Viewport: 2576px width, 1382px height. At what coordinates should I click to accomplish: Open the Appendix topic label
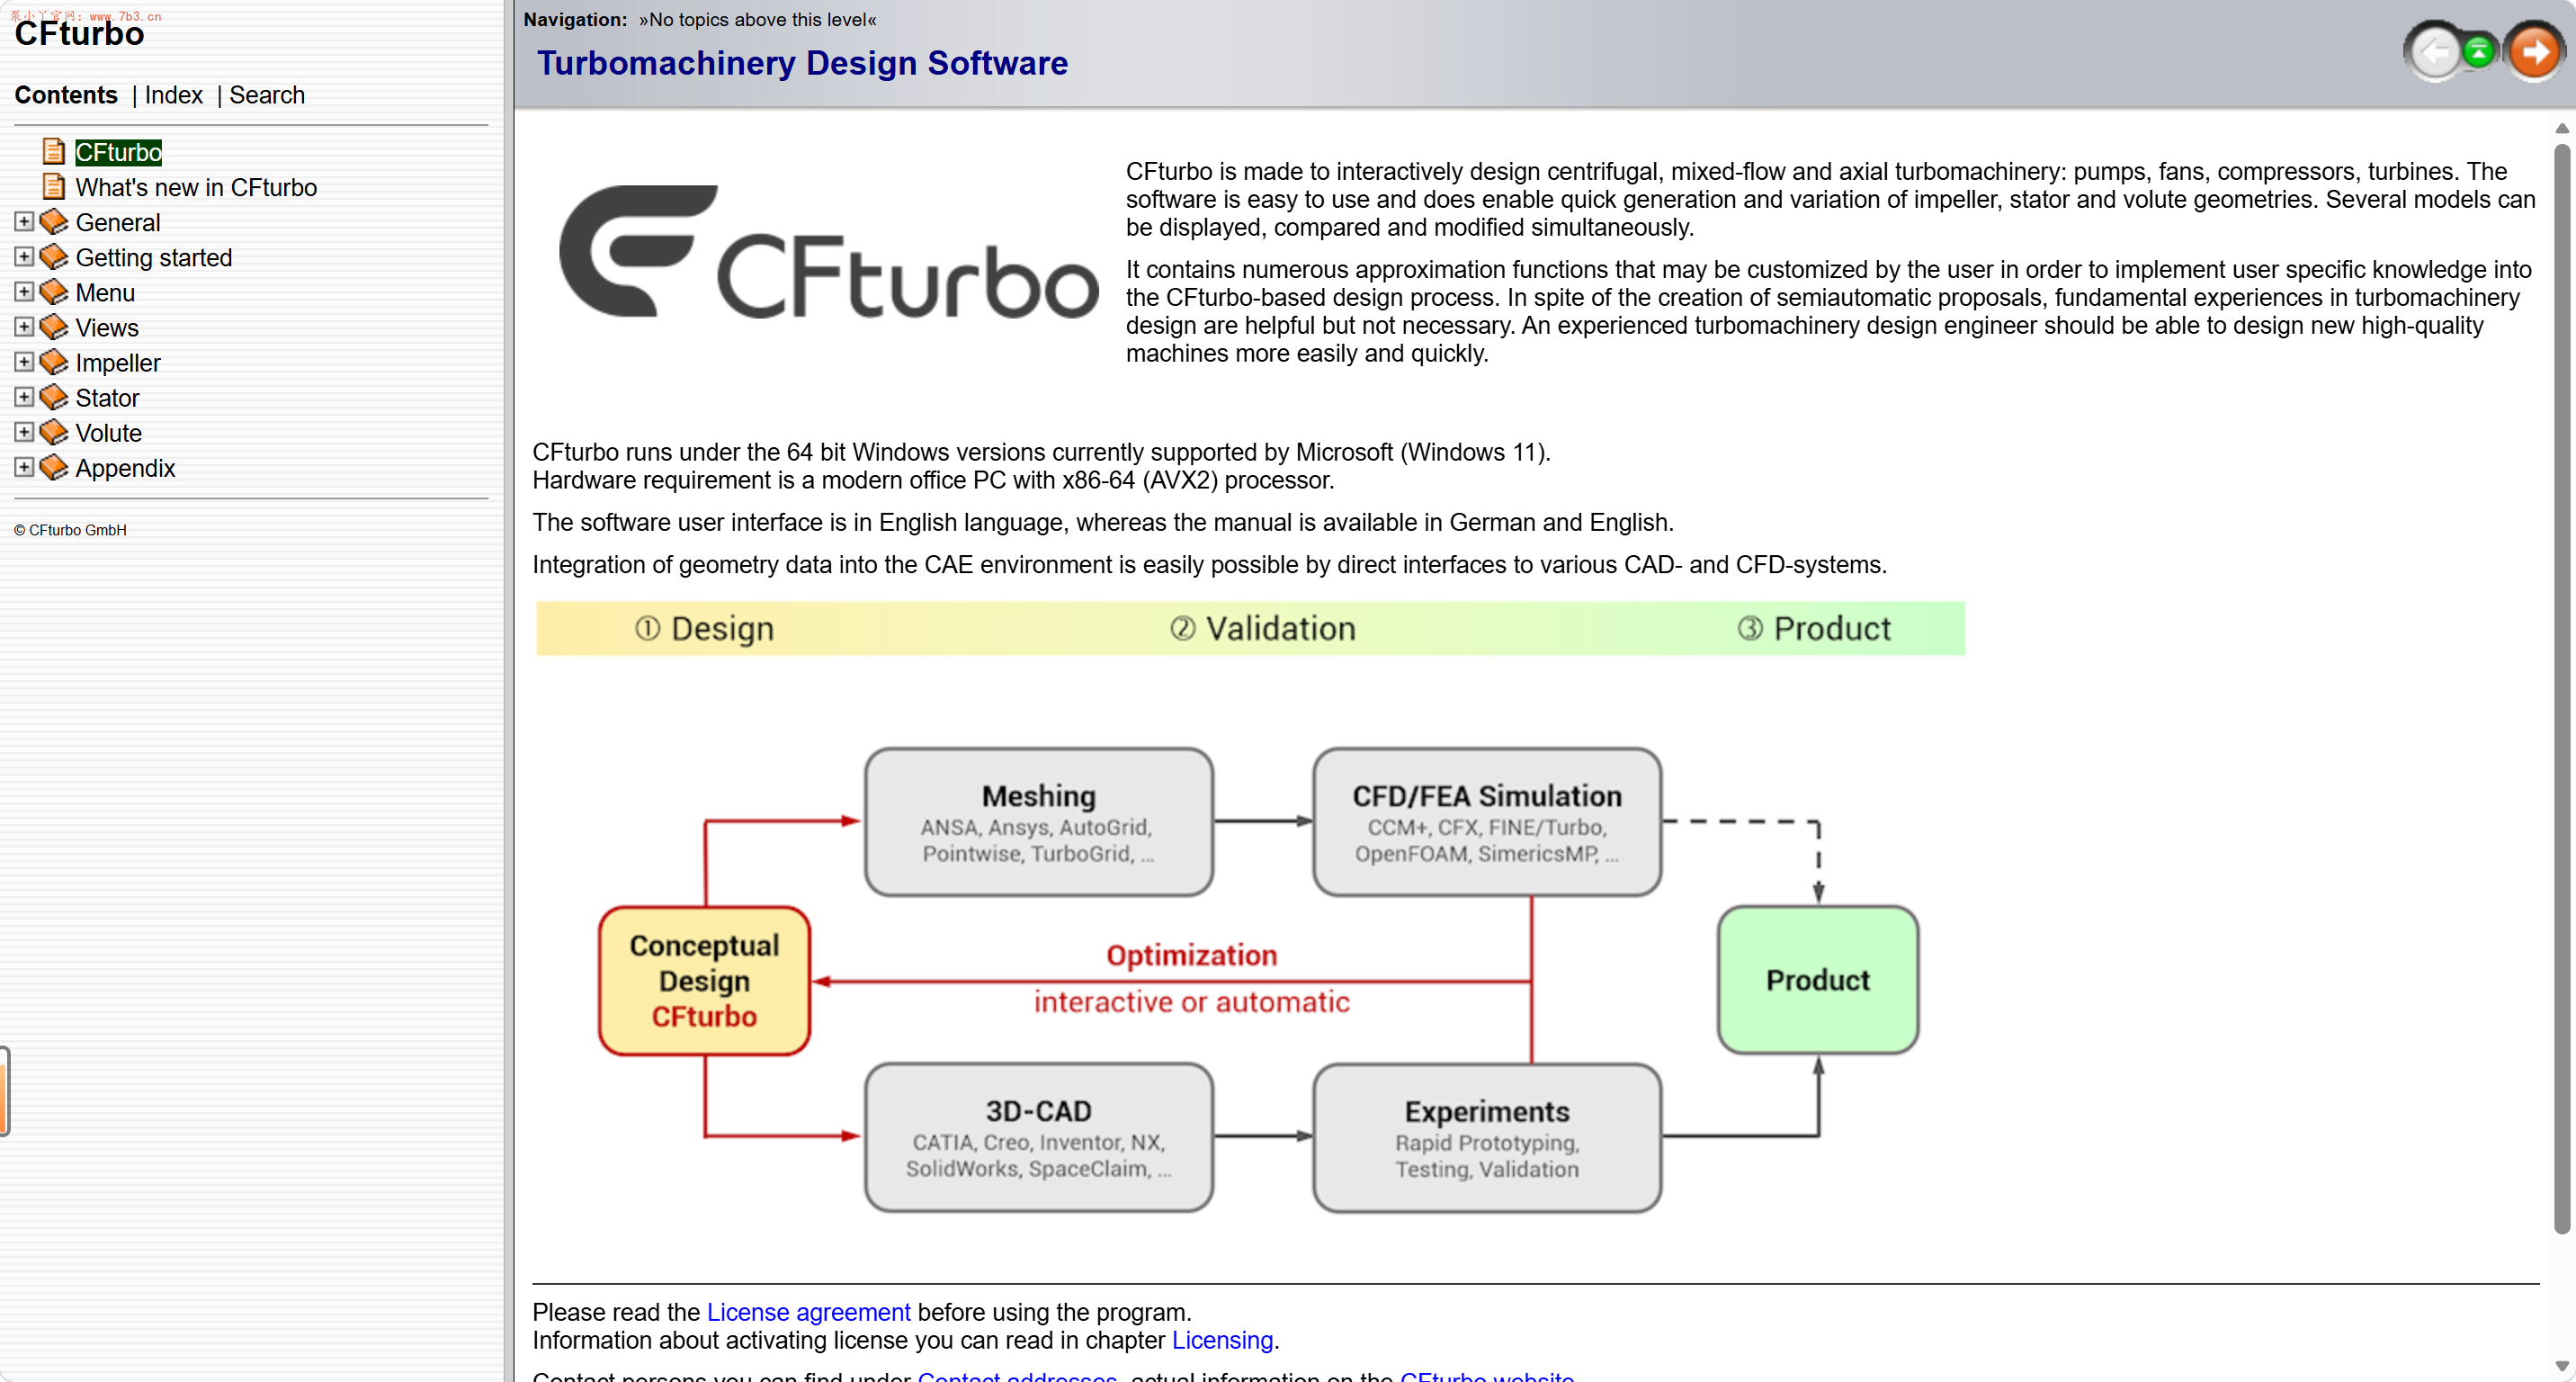point(125,467)
